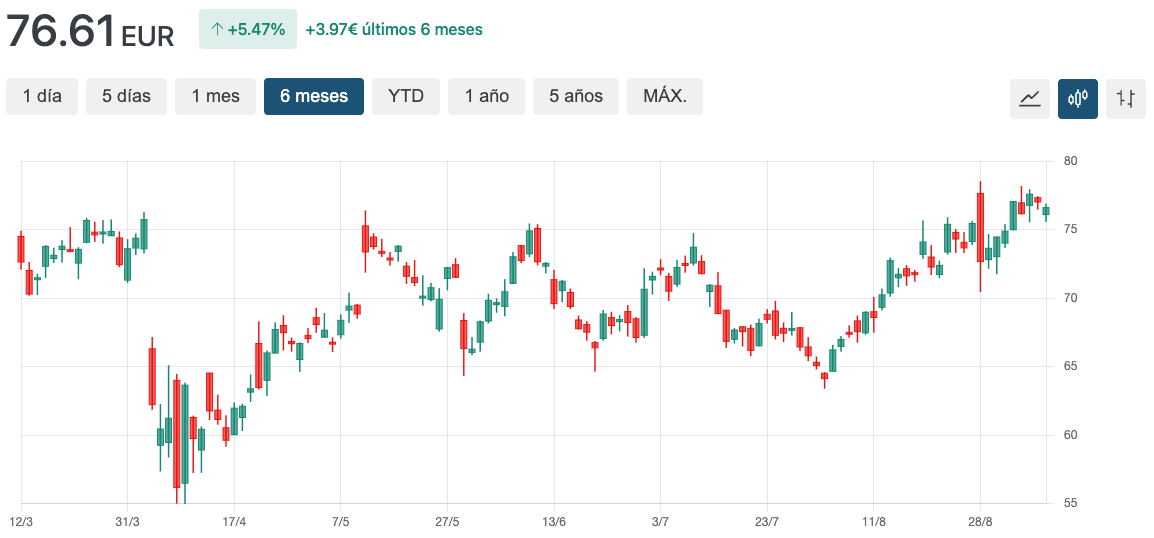Show 1 año price history
Viewport: 1154px width, 538px height.
point(486,96)
